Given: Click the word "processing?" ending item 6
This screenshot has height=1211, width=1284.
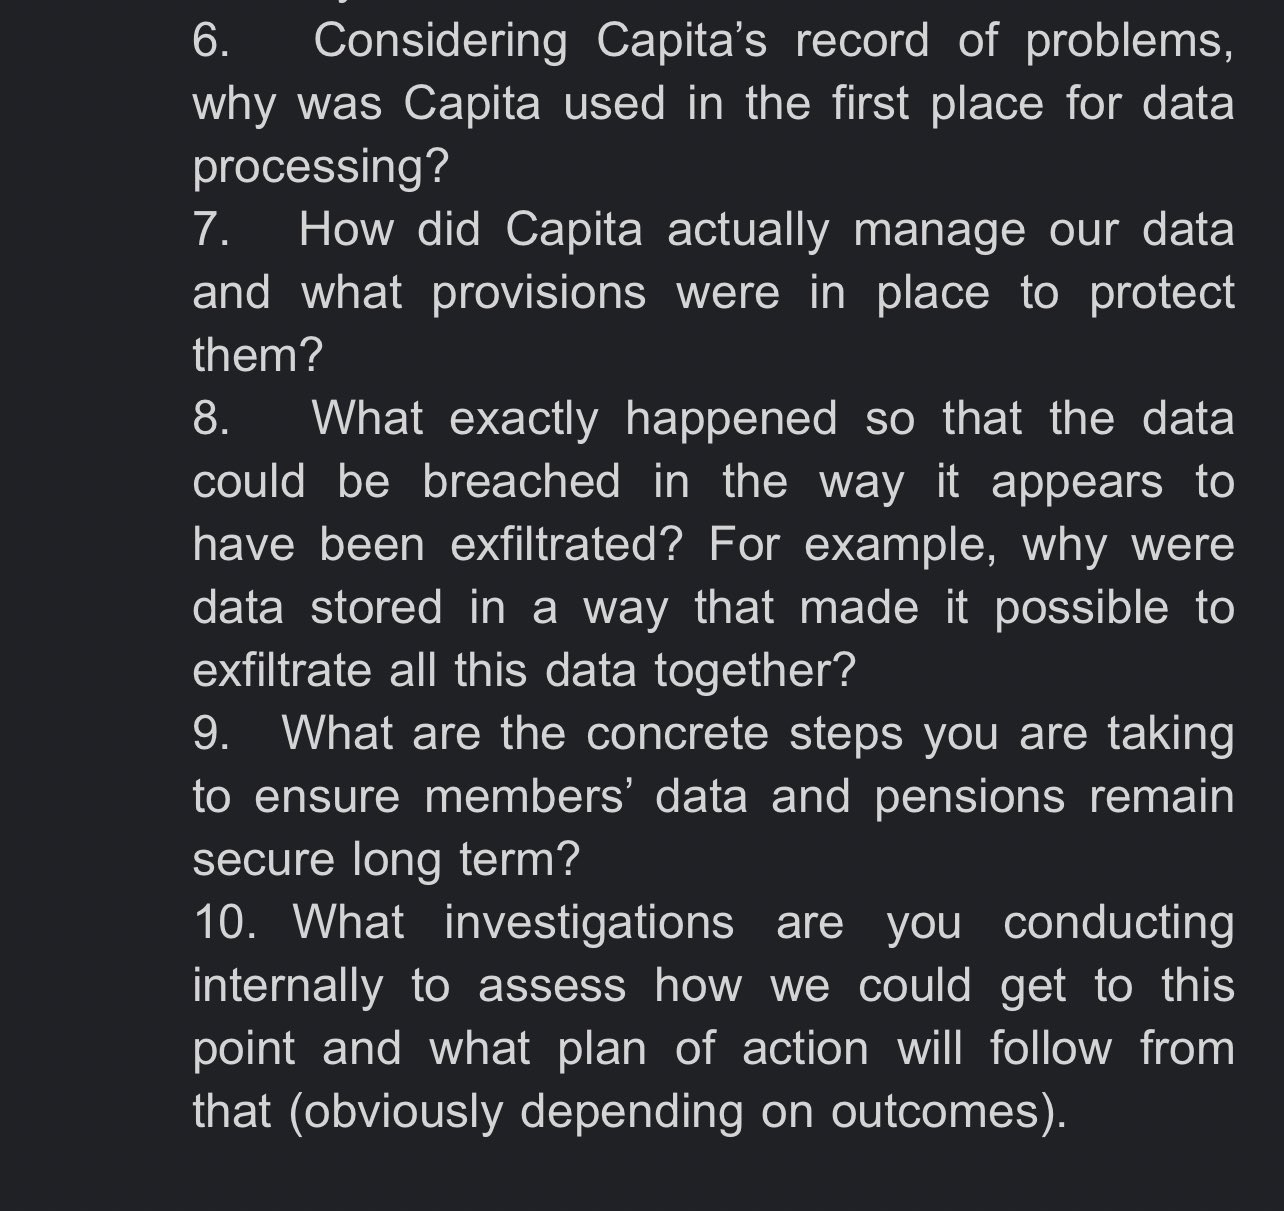Looking at the screenshot, I should tap(321, 167).
